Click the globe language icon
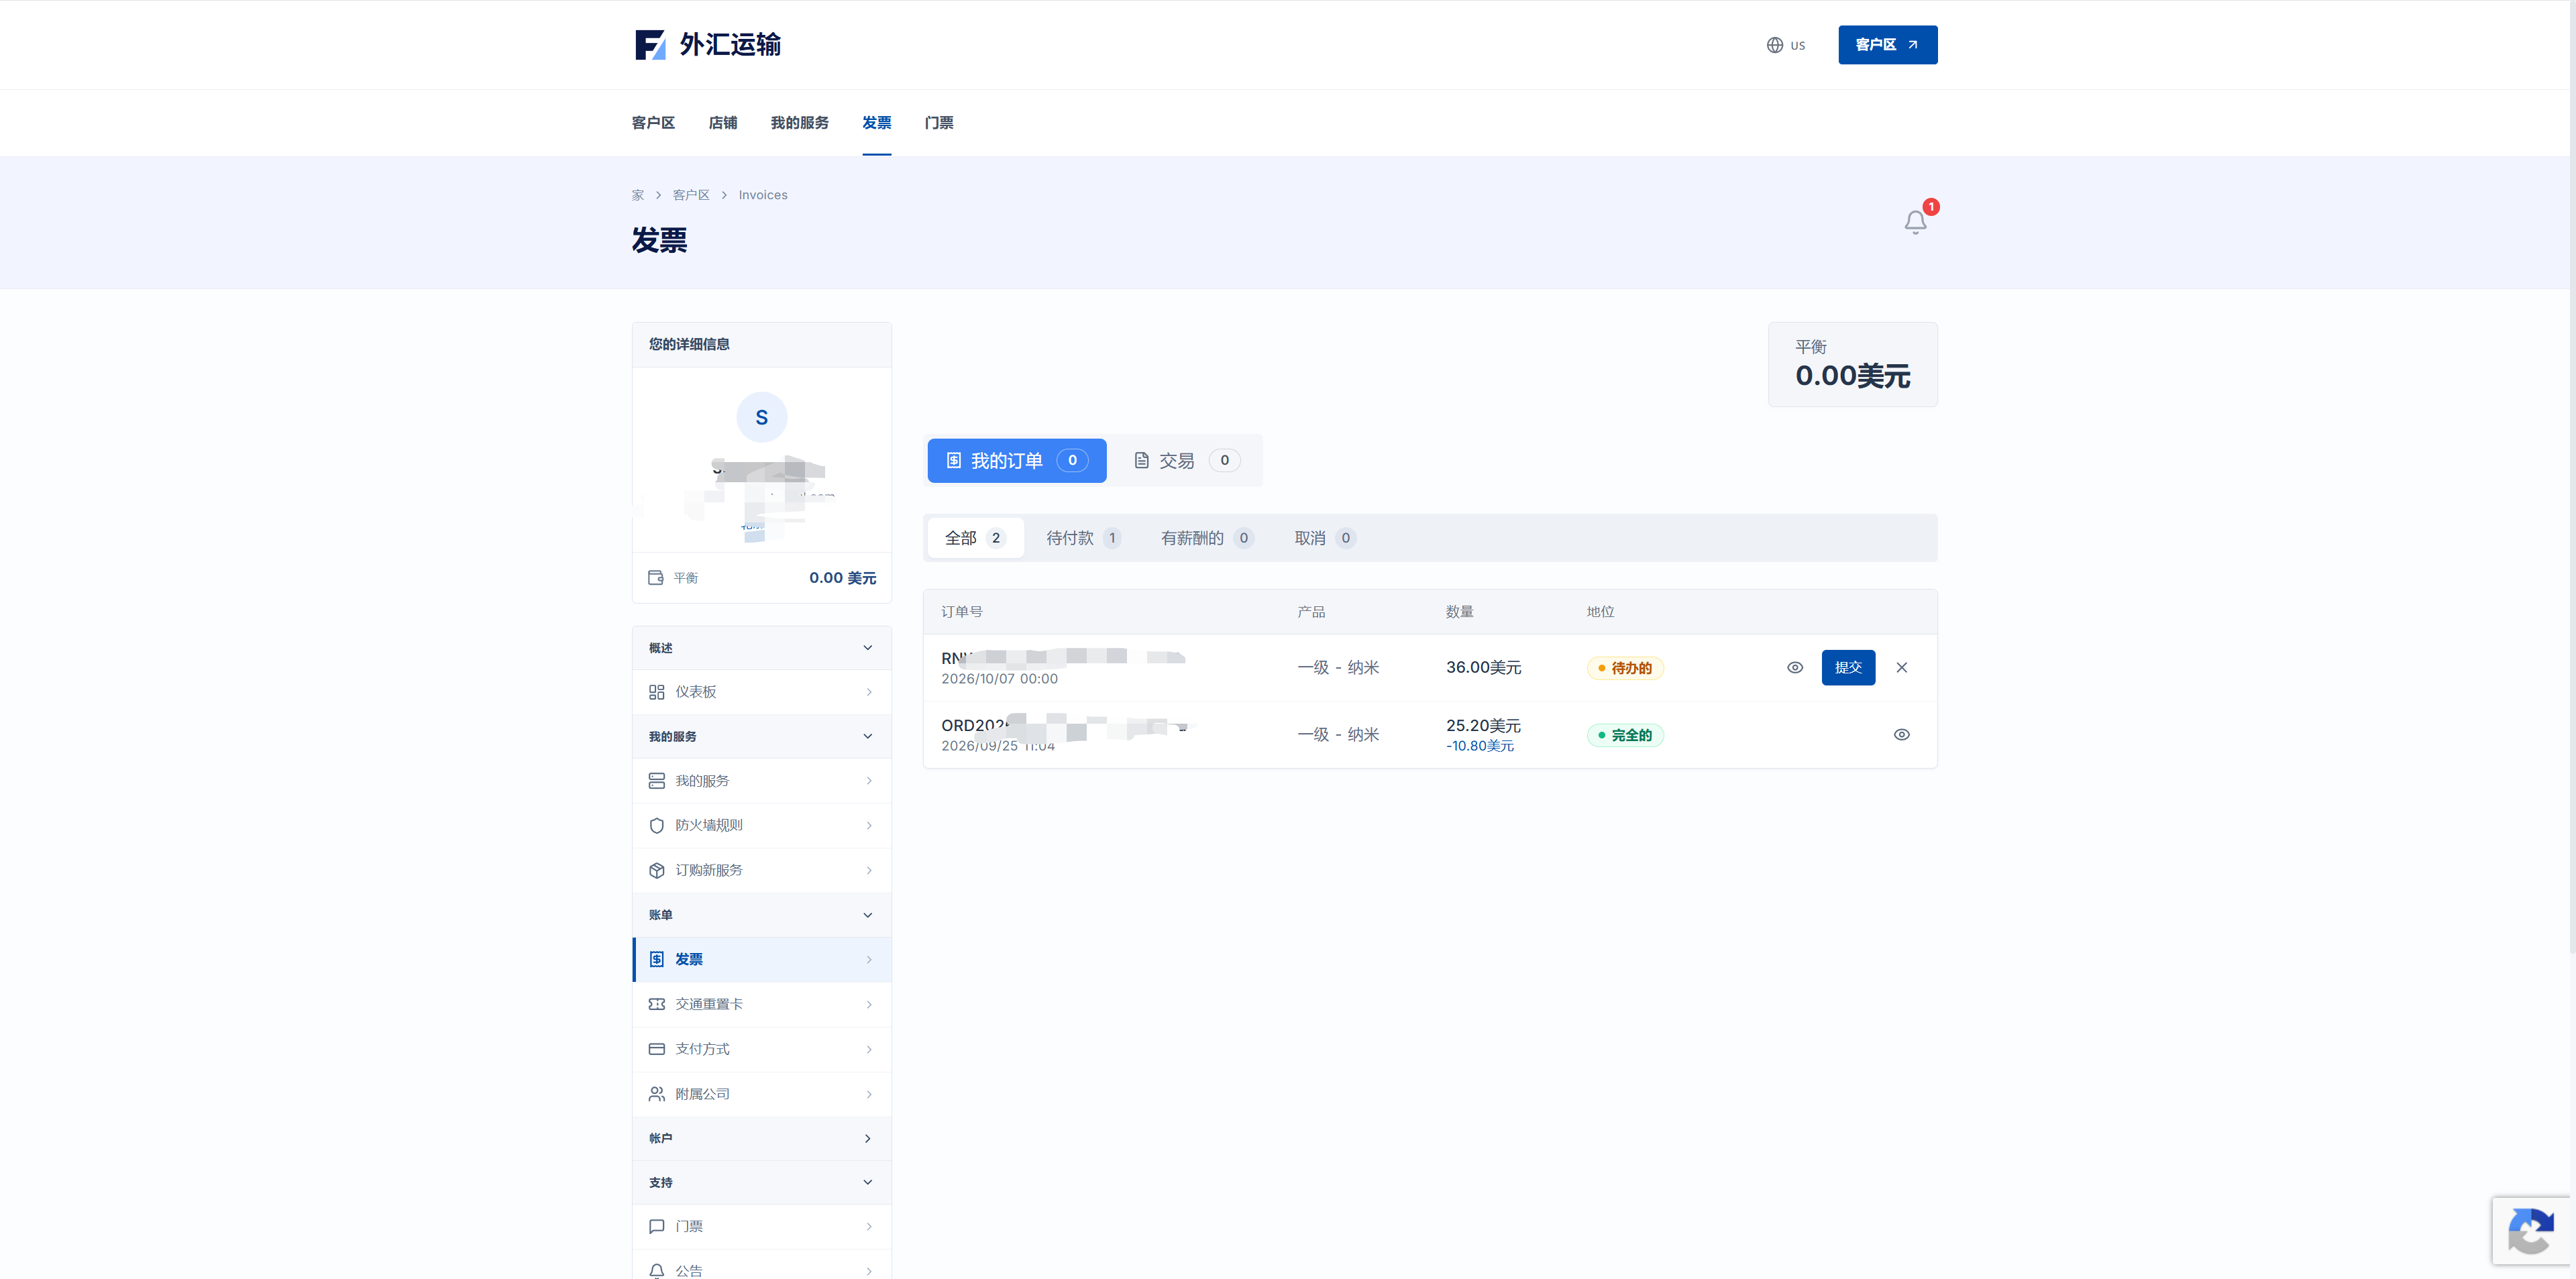Screen dimensions: 2576x1279 pyautogui.click(x=1775, y=45)
